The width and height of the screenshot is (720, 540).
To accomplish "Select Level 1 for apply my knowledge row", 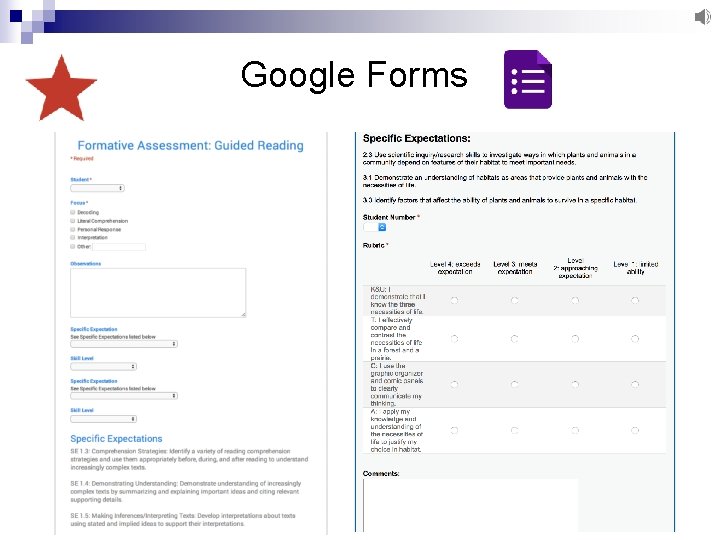I will click(x=635, y=430).
